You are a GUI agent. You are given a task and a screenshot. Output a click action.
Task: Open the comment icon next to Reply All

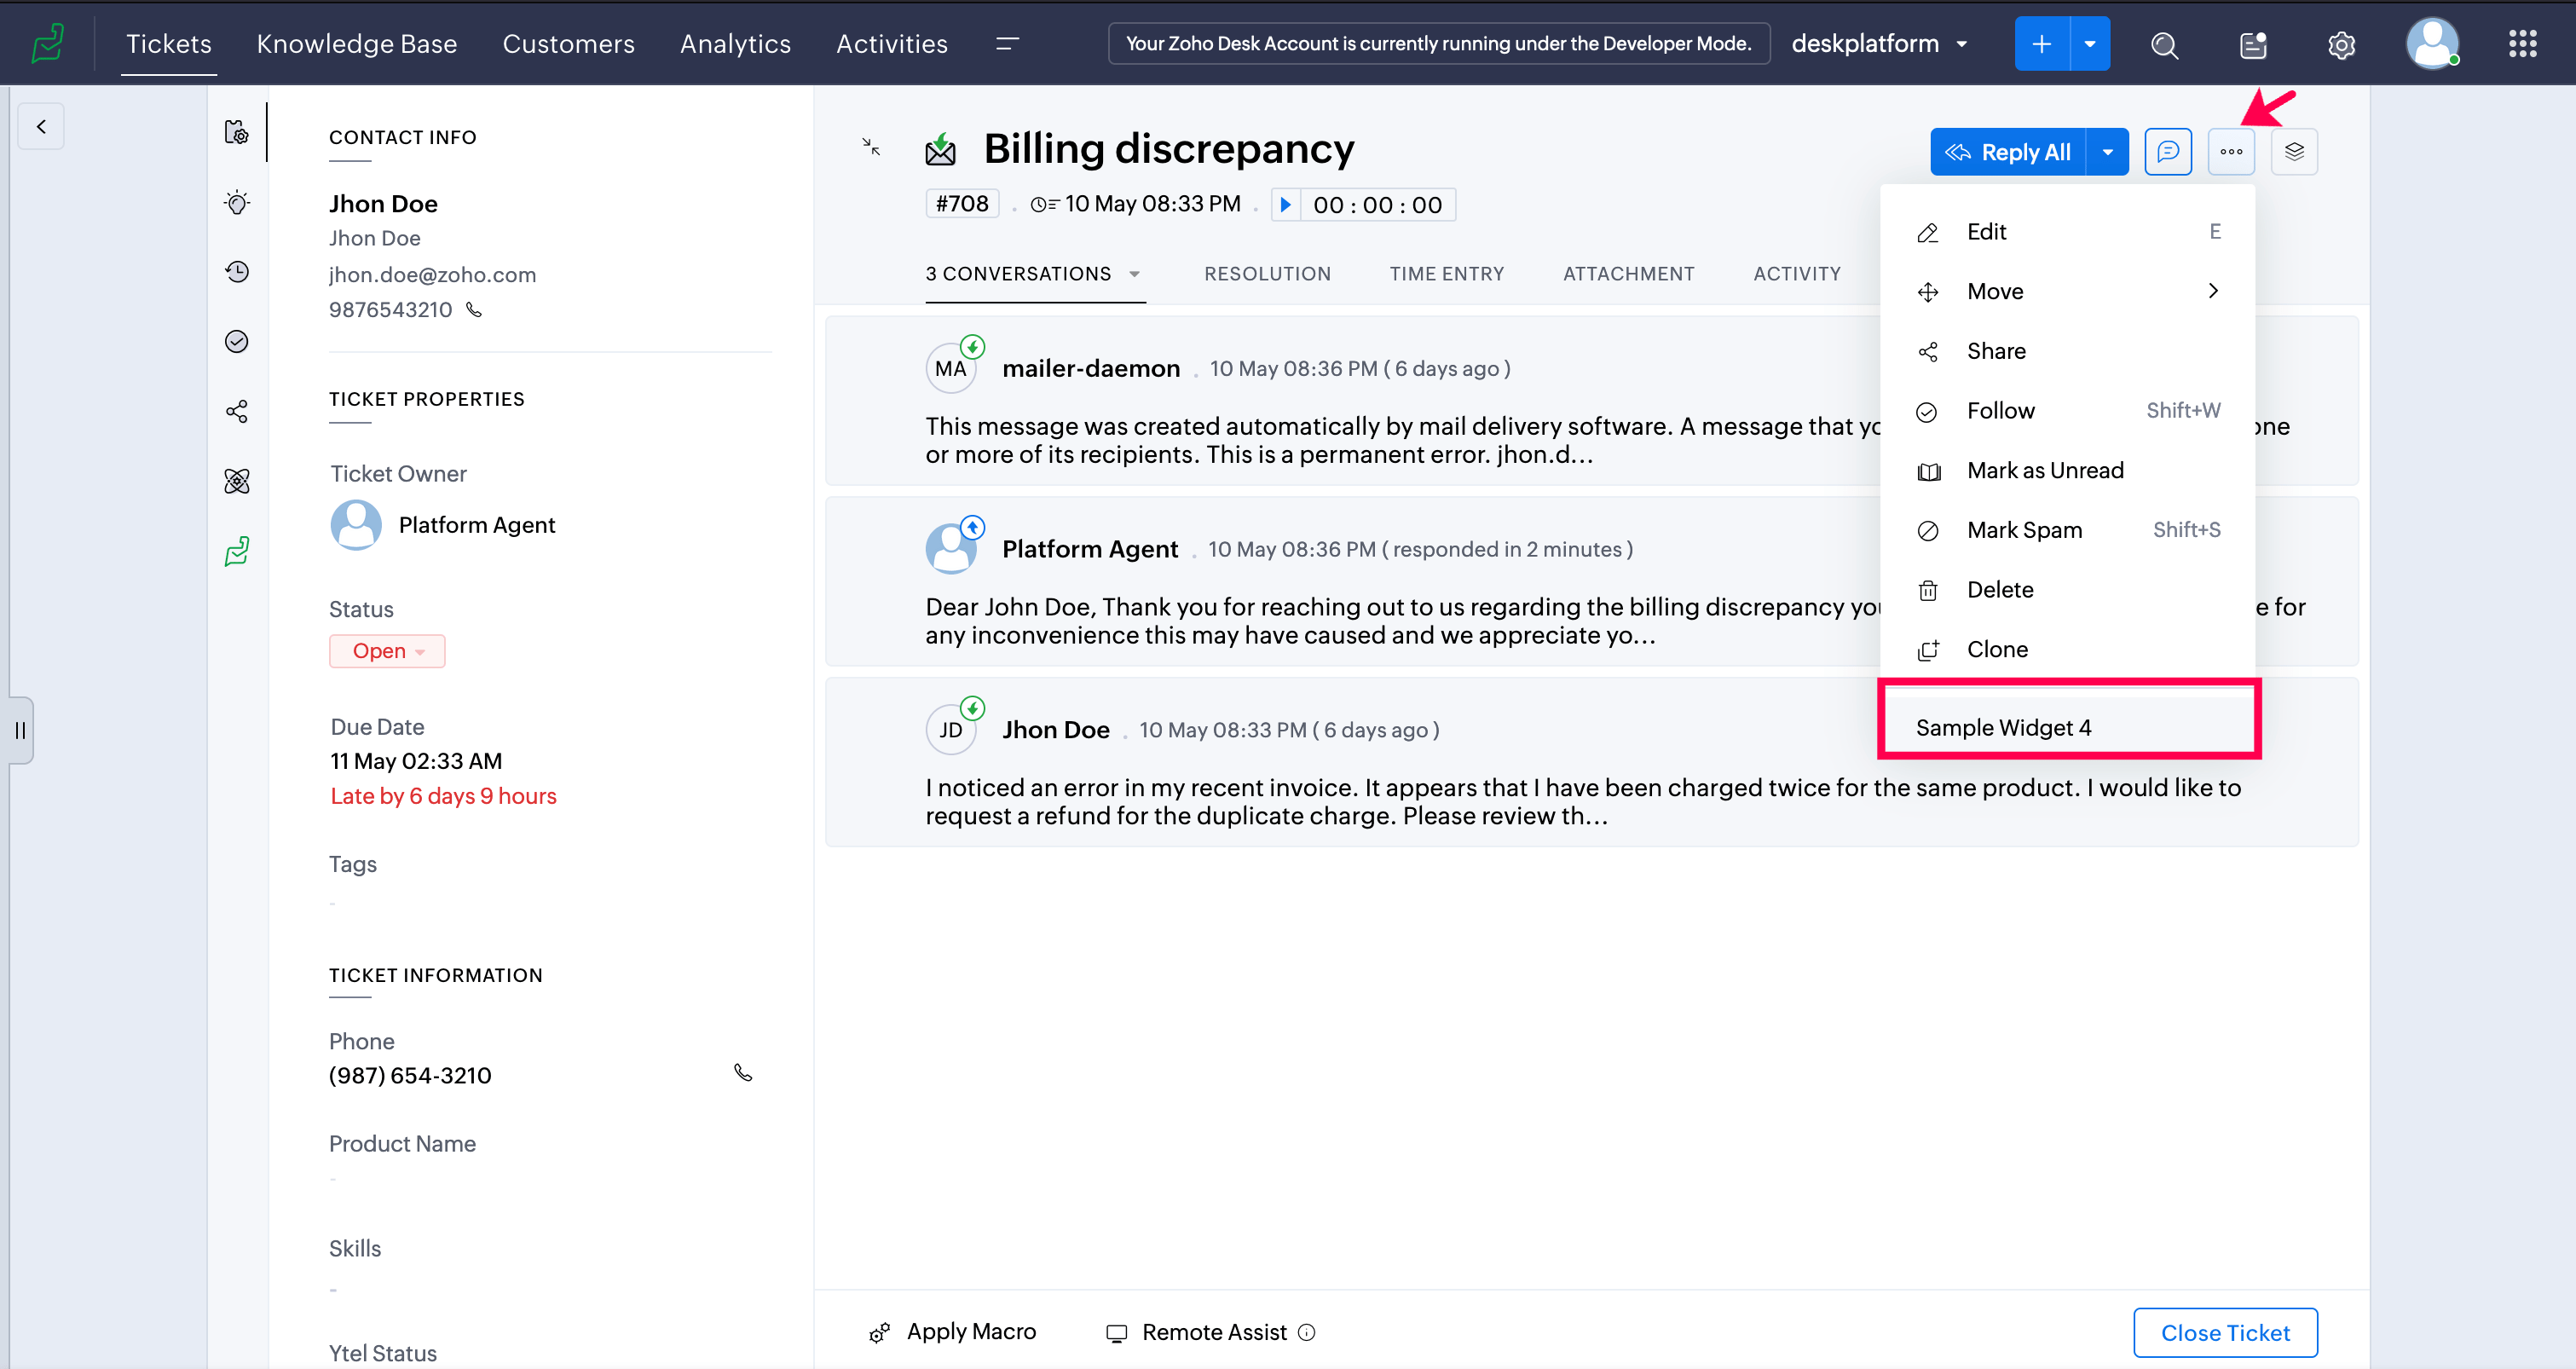click(2167, 152)
